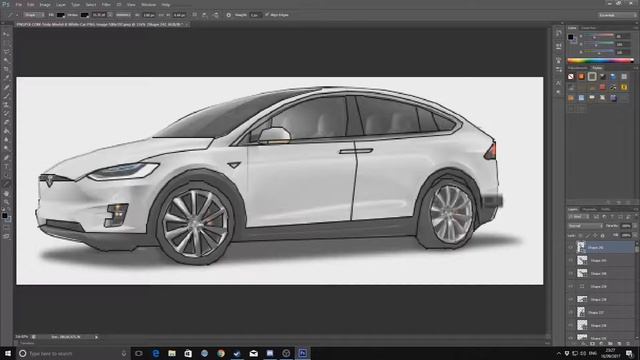This screenshot has width=640, height=360.
Task: Click the foreground color swatch in toolbar
Action: tap(4, 216)
